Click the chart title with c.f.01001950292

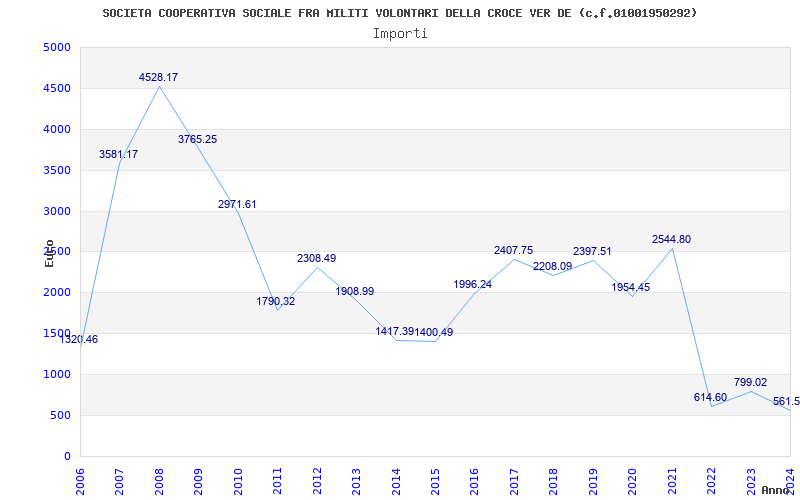[x=399, y=13]
